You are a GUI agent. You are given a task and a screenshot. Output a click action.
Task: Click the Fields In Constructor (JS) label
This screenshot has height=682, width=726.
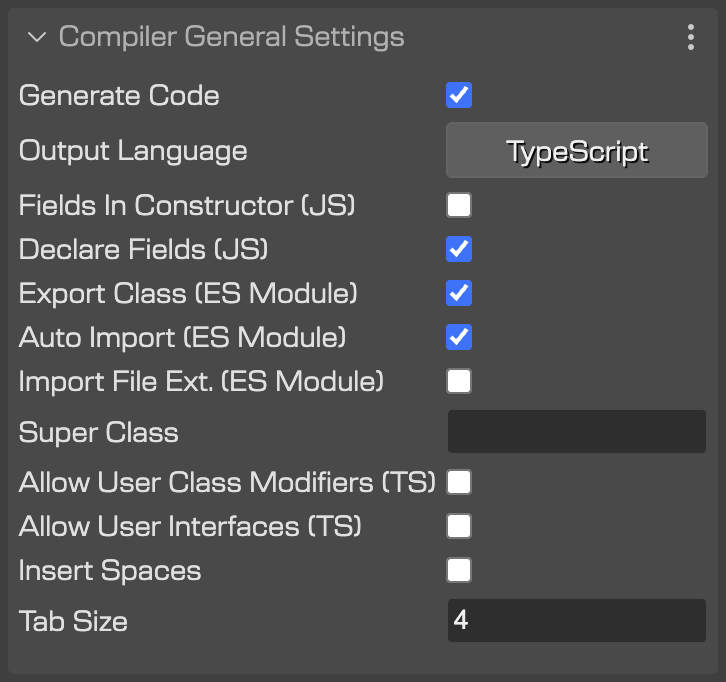pos(187,206)
